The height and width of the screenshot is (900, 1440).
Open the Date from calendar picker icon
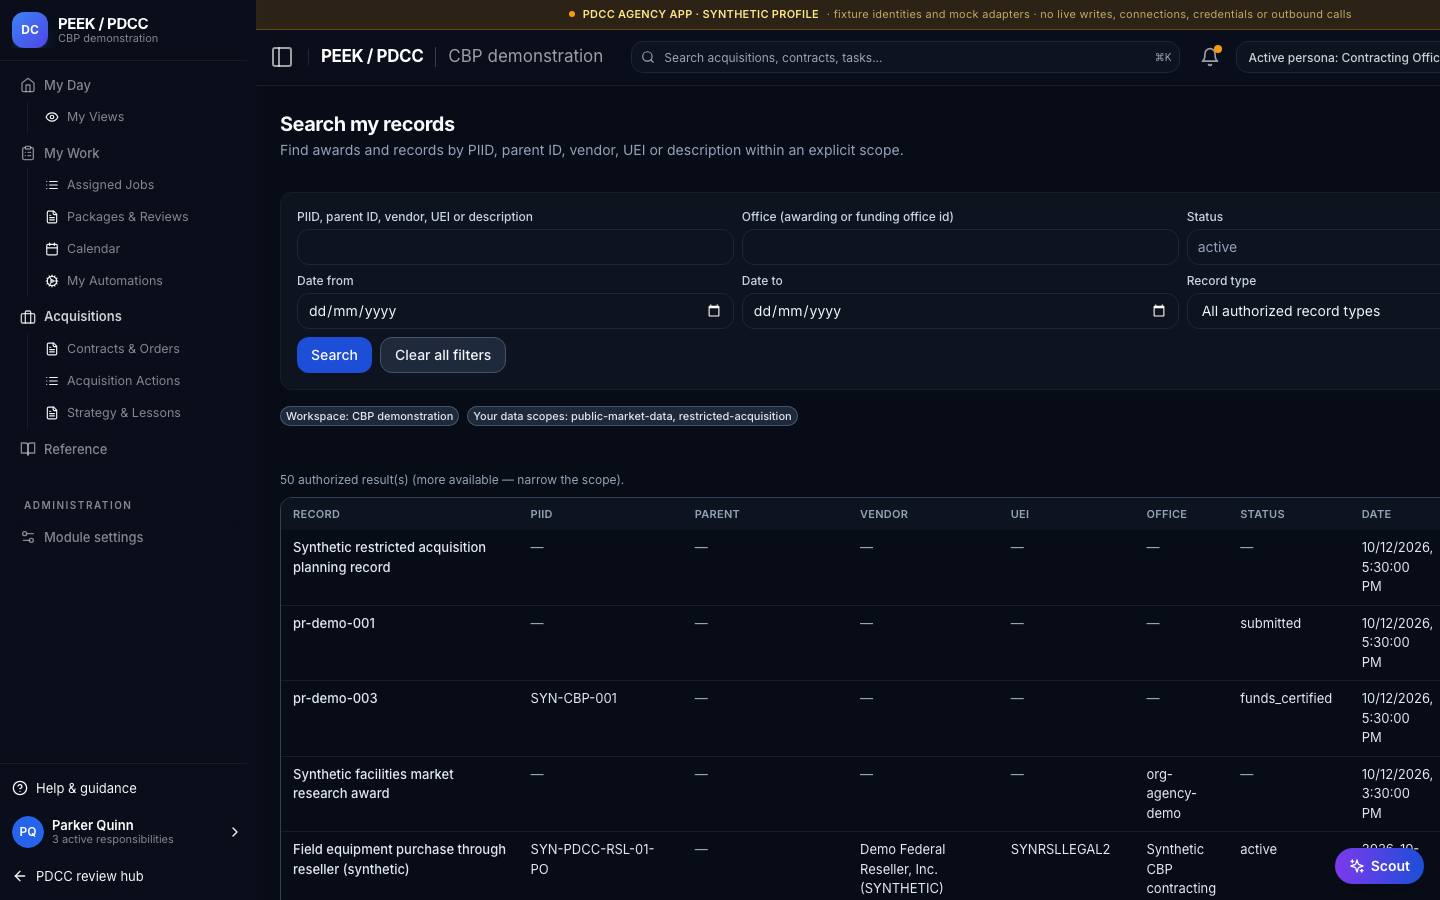(714, 311)
